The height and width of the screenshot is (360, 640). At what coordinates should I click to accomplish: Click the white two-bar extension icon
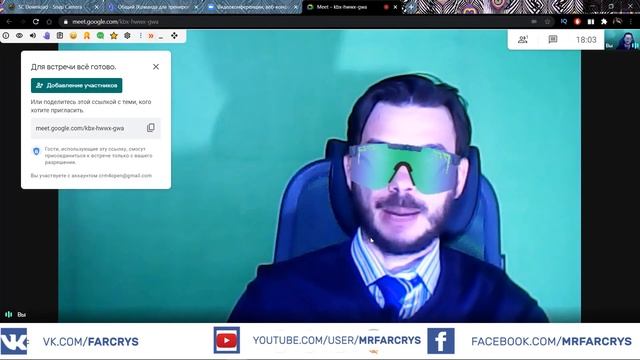[591, 22]
